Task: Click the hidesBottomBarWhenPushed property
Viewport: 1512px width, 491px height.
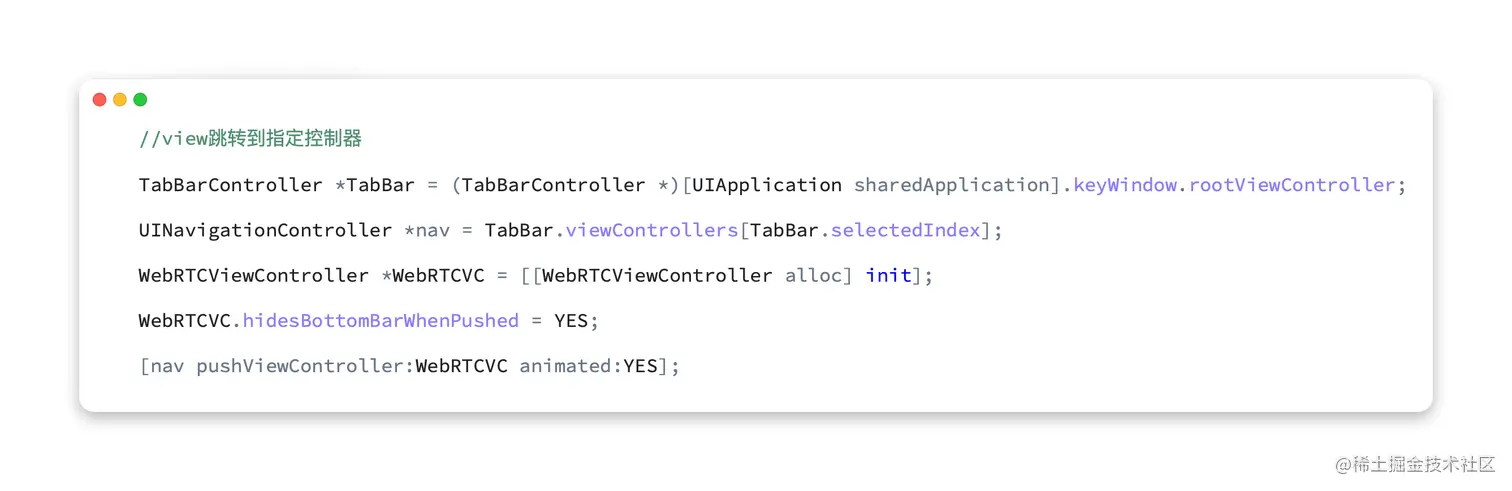Action: point(381,321)
